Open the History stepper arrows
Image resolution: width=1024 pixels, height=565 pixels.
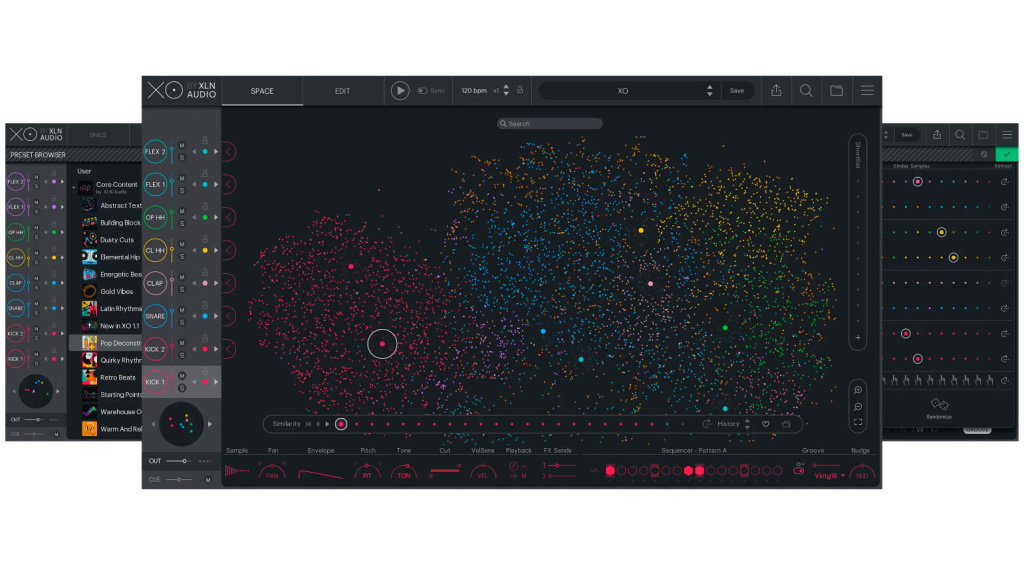[x=748, y=424]
